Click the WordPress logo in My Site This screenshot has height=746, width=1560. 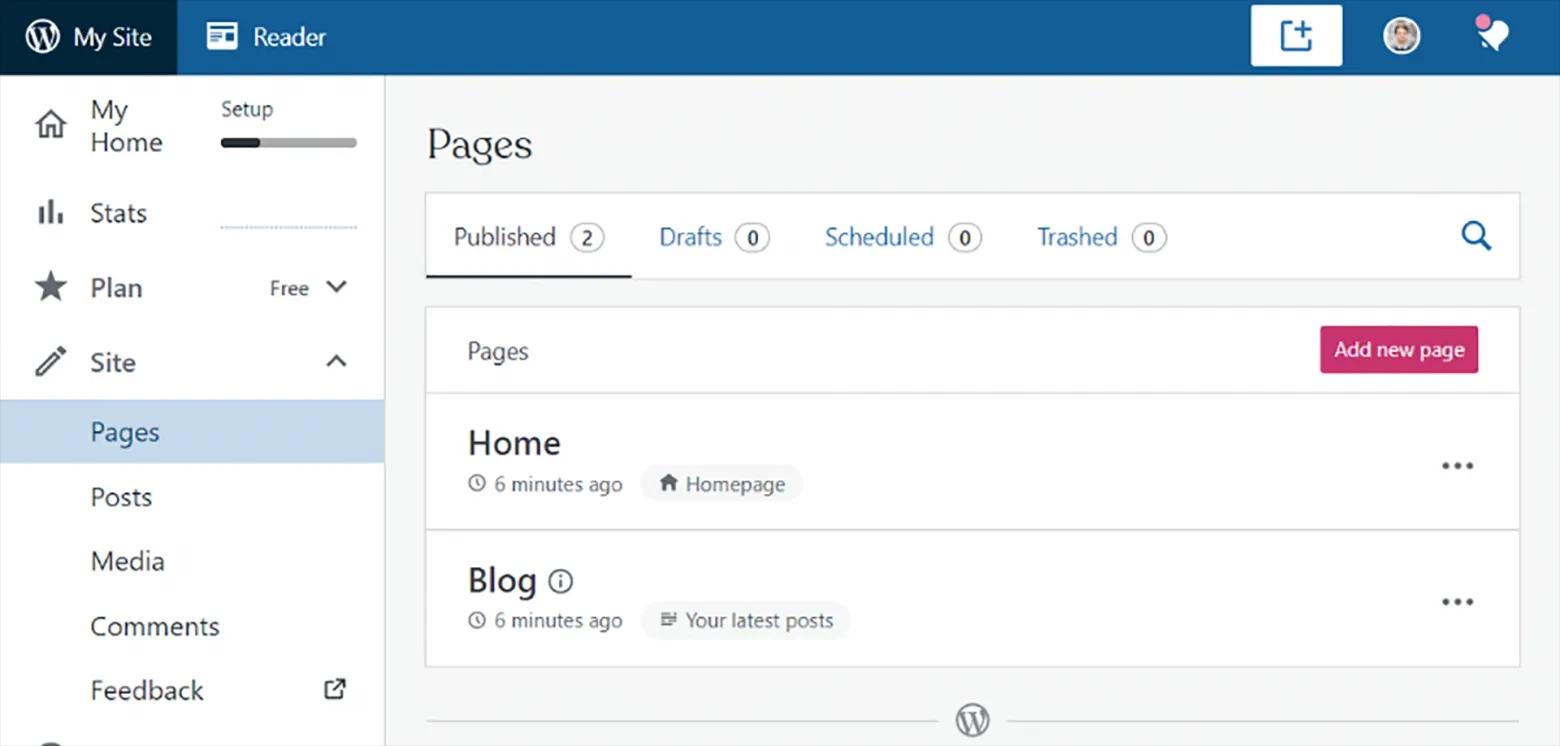click(x=43, y=37)
